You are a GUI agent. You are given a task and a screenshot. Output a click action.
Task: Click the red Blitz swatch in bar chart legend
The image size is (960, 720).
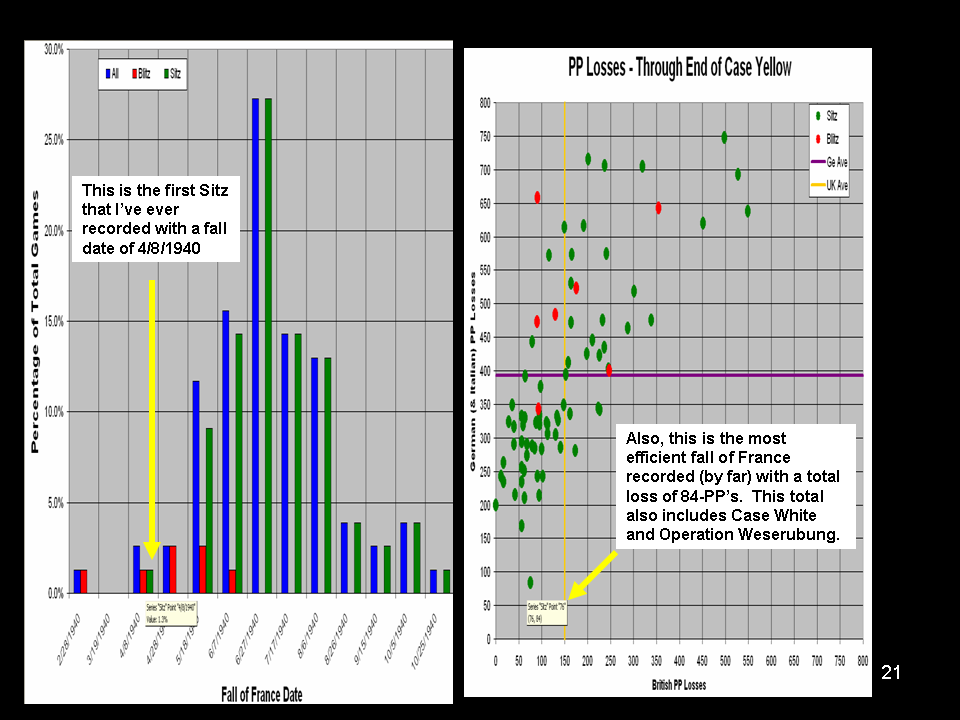point(133,74)
